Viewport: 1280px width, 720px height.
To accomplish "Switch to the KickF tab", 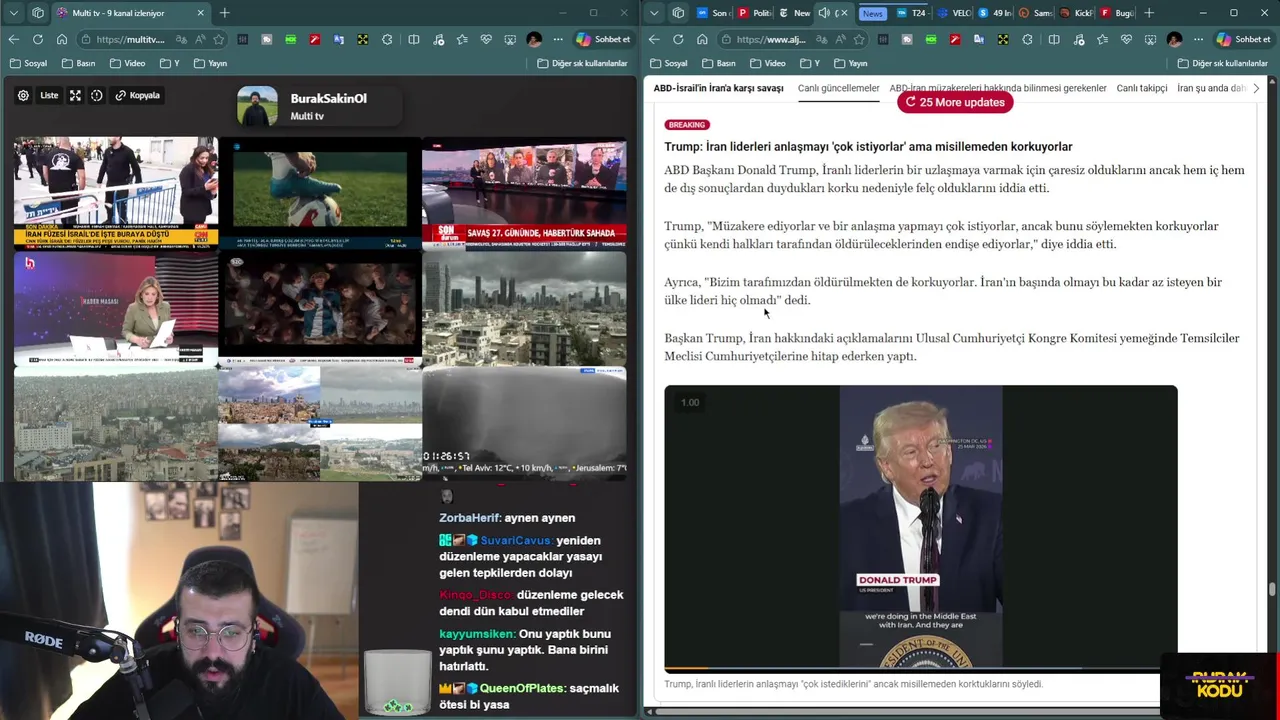I will coord(1076,13).
